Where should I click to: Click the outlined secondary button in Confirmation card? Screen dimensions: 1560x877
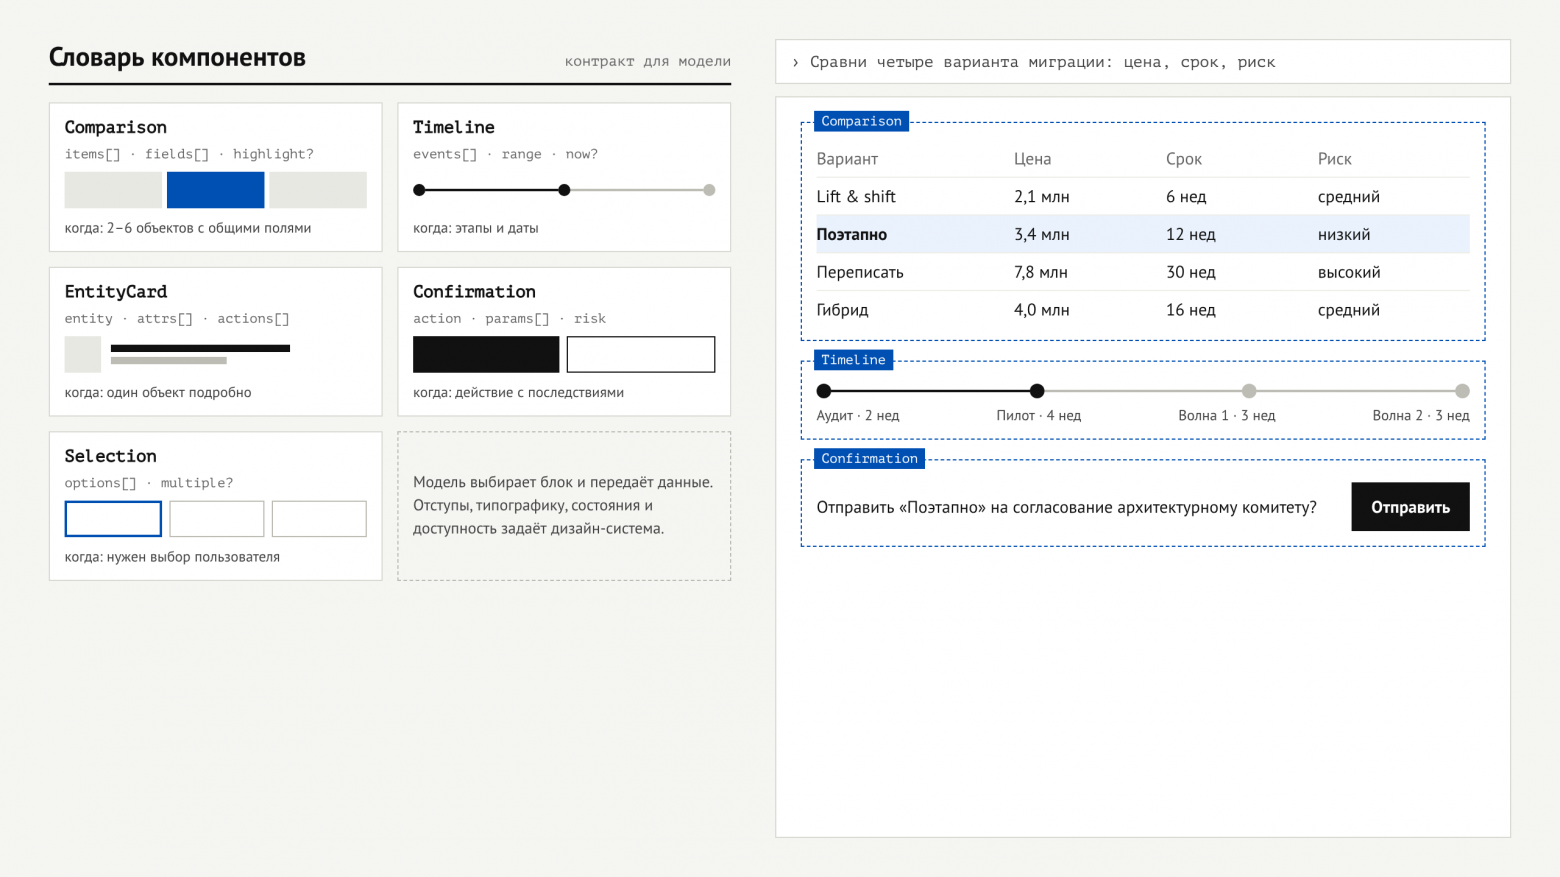(641, 354)
